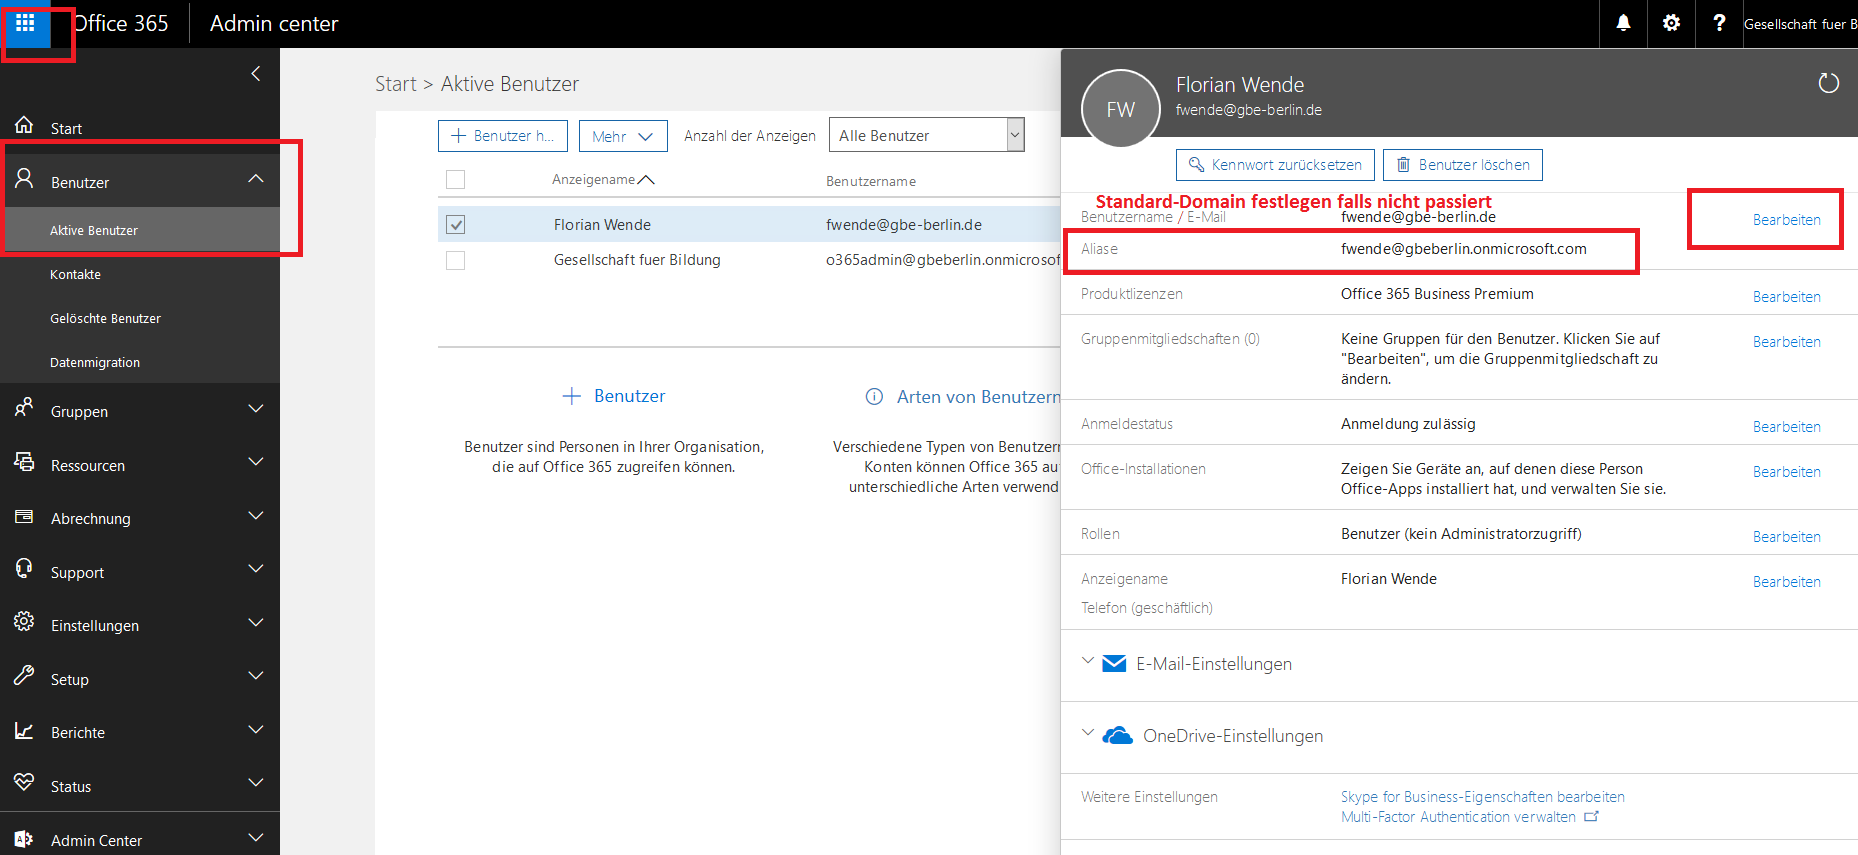Open the settings gear icon
Screen dimensions: 1858x855
tap(1671, 23)
